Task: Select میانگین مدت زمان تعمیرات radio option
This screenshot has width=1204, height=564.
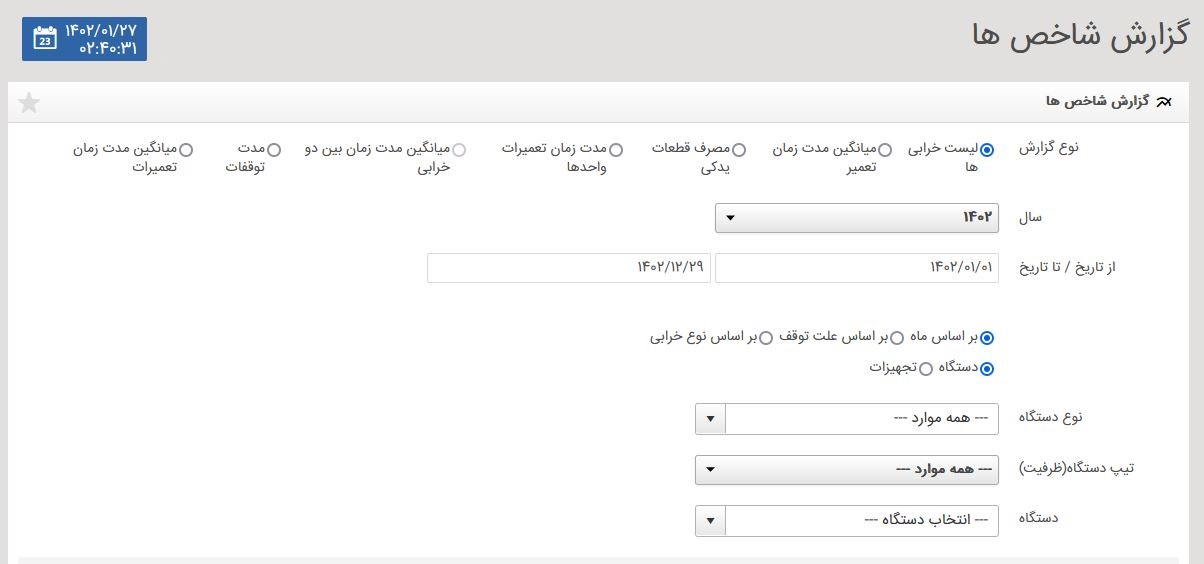Action: pos(185,150)
